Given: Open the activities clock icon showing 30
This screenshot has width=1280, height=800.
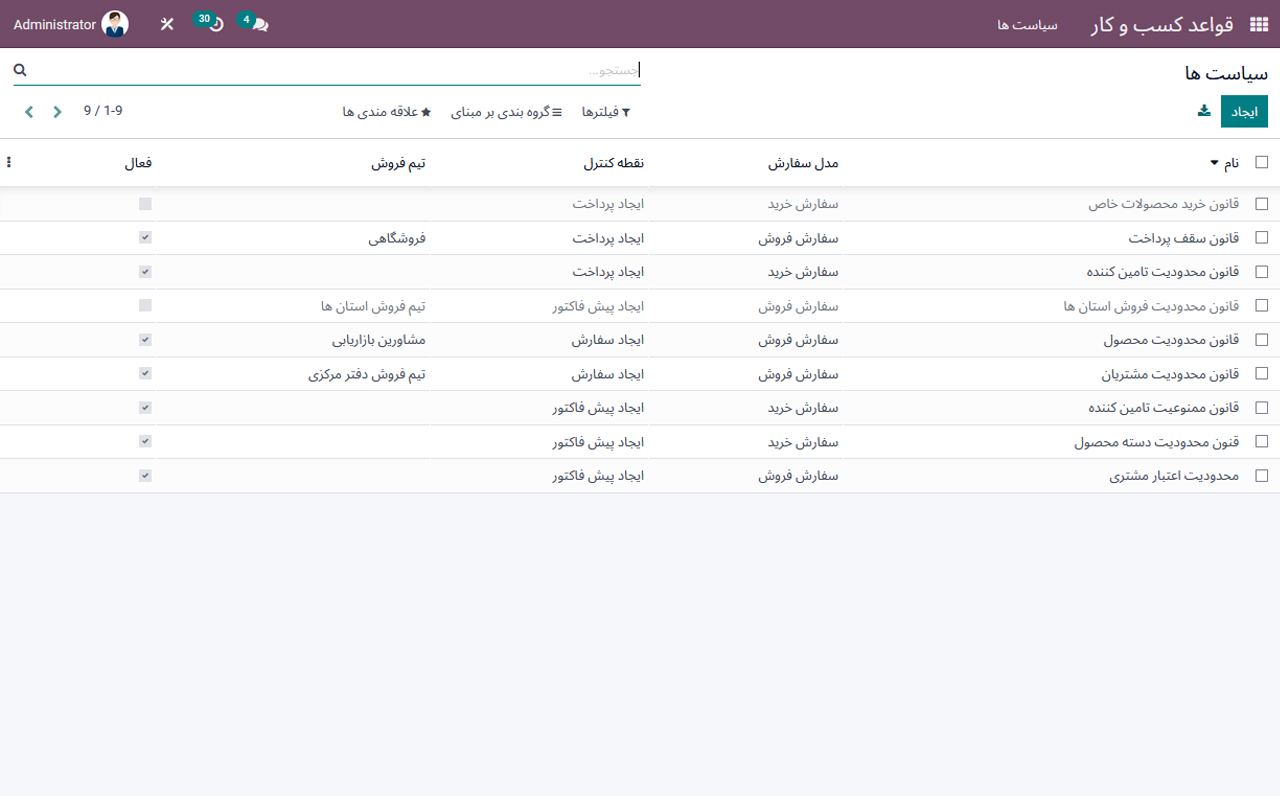Looking at the screenshot, I should click(x=213, y=24).
